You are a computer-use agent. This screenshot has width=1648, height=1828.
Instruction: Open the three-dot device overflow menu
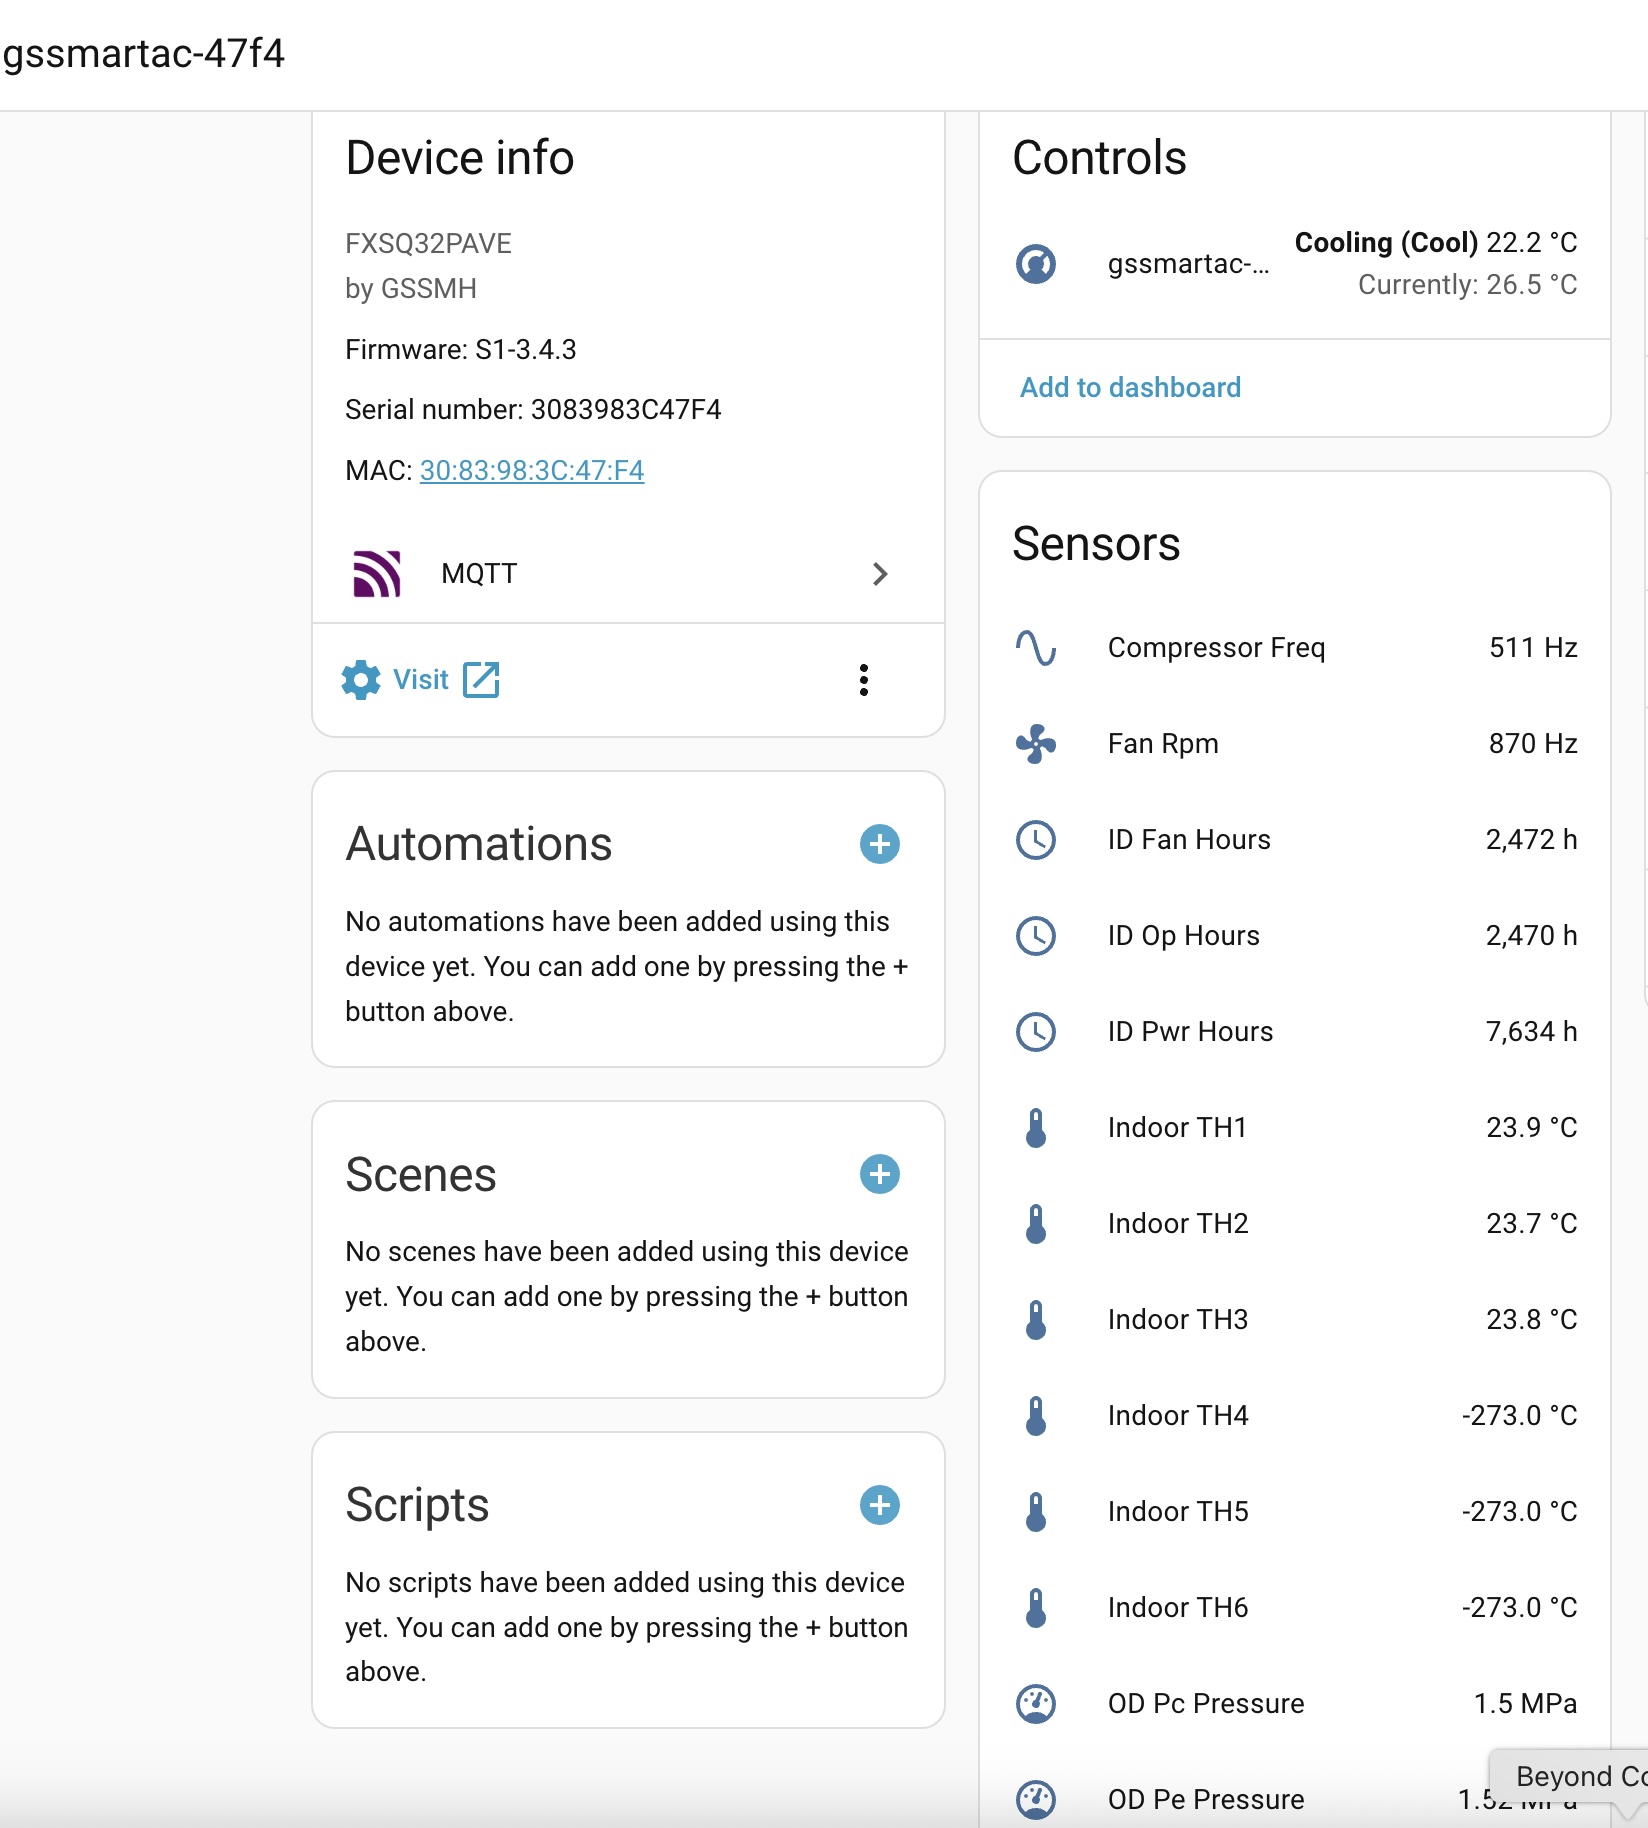(x=864, y=680)
